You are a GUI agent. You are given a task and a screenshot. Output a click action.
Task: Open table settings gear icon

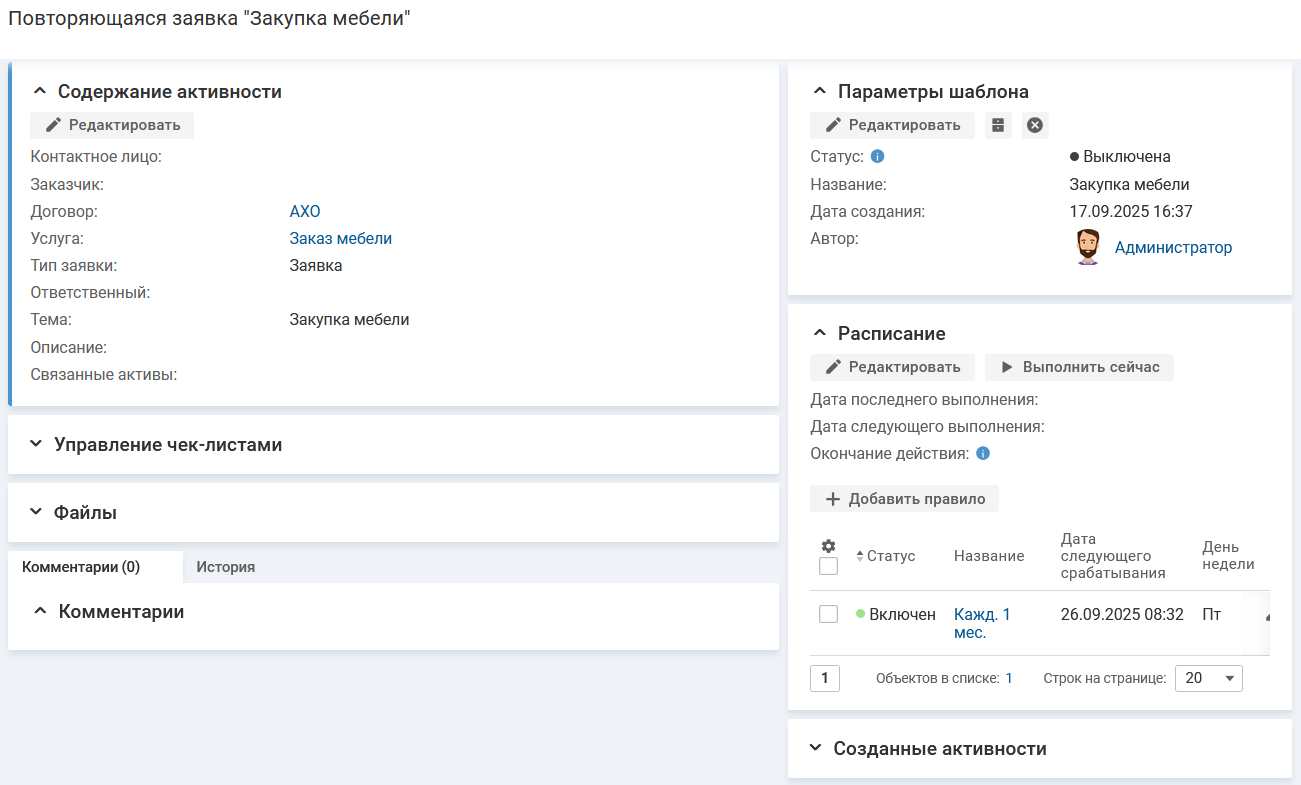(x=828, y=546)
